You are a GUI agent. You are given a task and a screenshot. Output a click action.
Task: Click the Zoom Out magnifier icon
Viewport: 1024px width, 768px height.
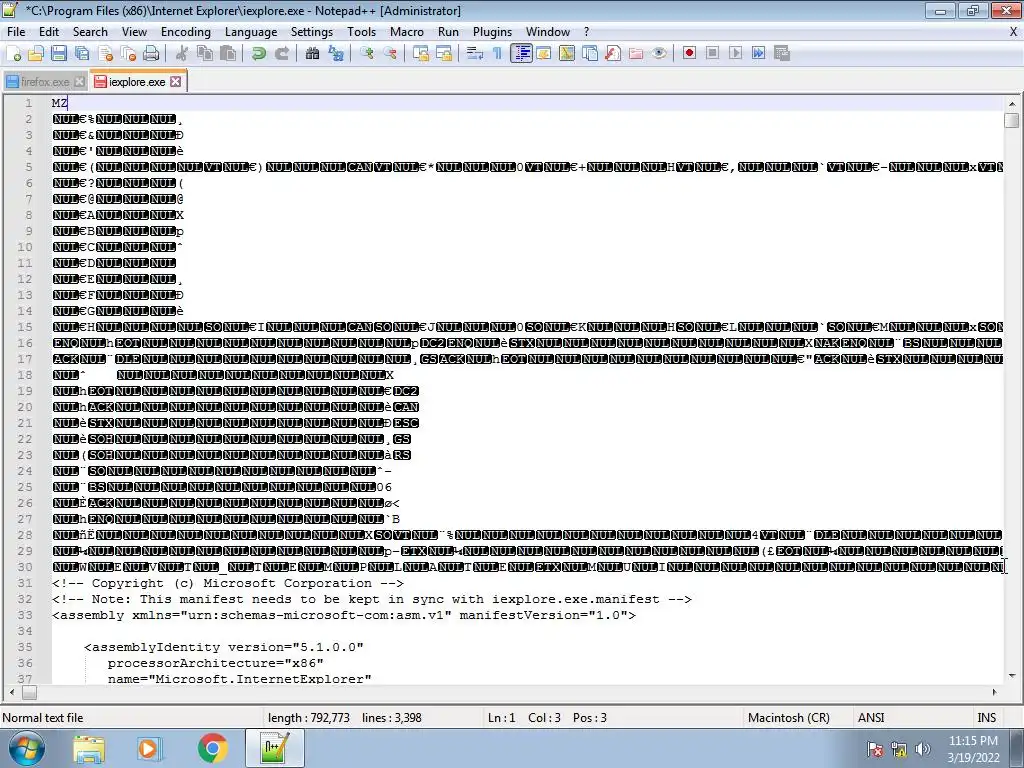(x=390, y=54)
